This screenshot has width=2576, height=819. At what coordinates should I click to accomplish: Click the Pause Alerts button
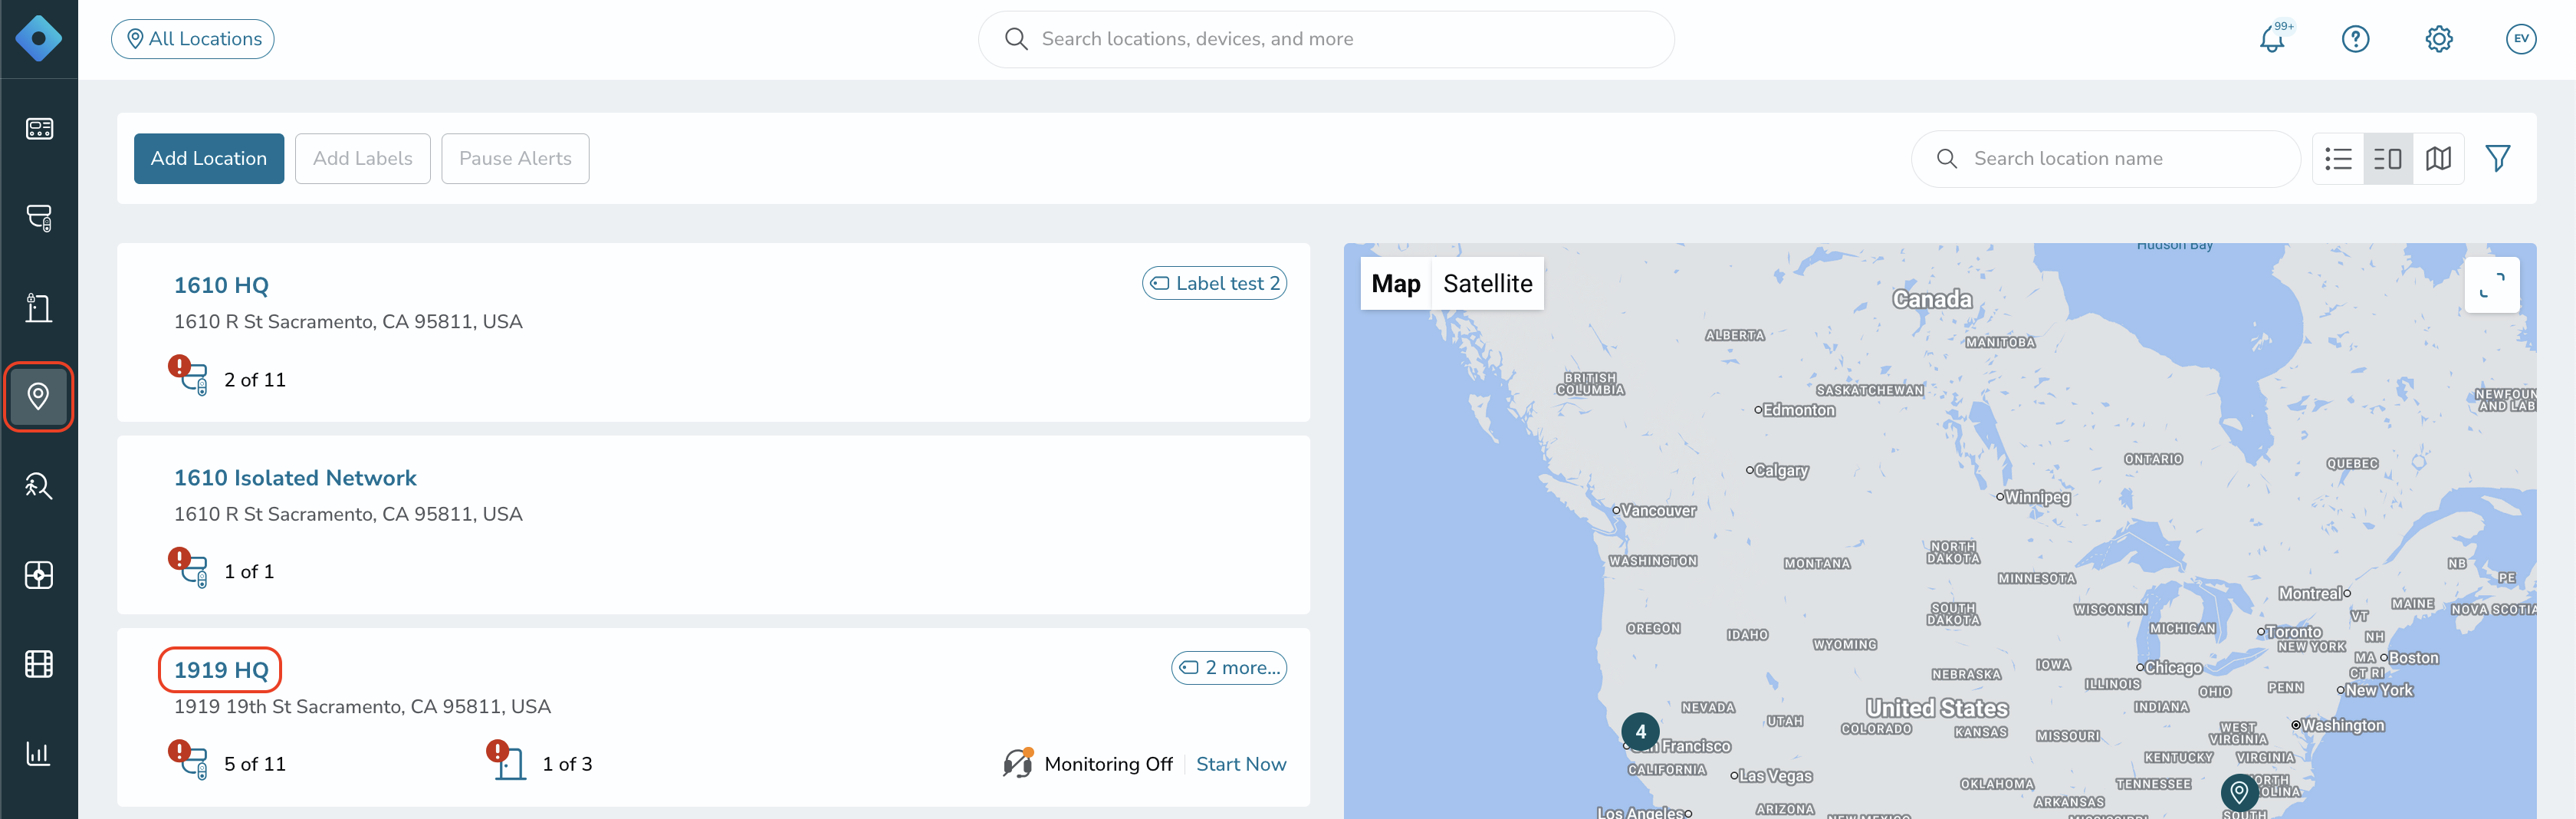(515, 159)
